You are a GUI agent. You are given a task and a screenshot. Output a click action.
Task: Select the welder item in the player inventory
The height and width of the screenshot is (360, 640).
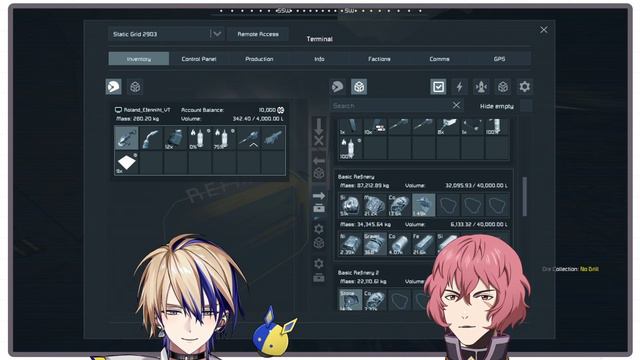[x=151, y=138]
